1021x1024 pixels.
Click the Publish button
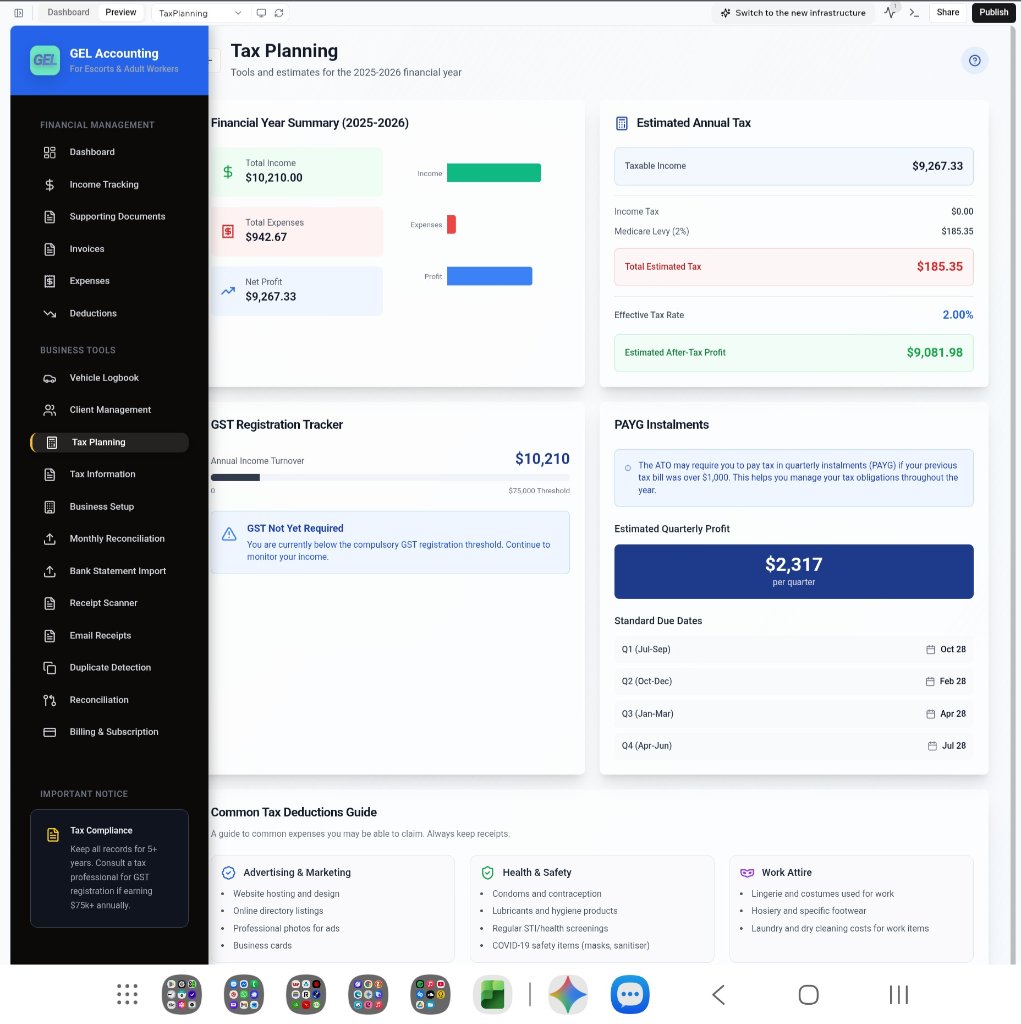[x=993, y=13]
